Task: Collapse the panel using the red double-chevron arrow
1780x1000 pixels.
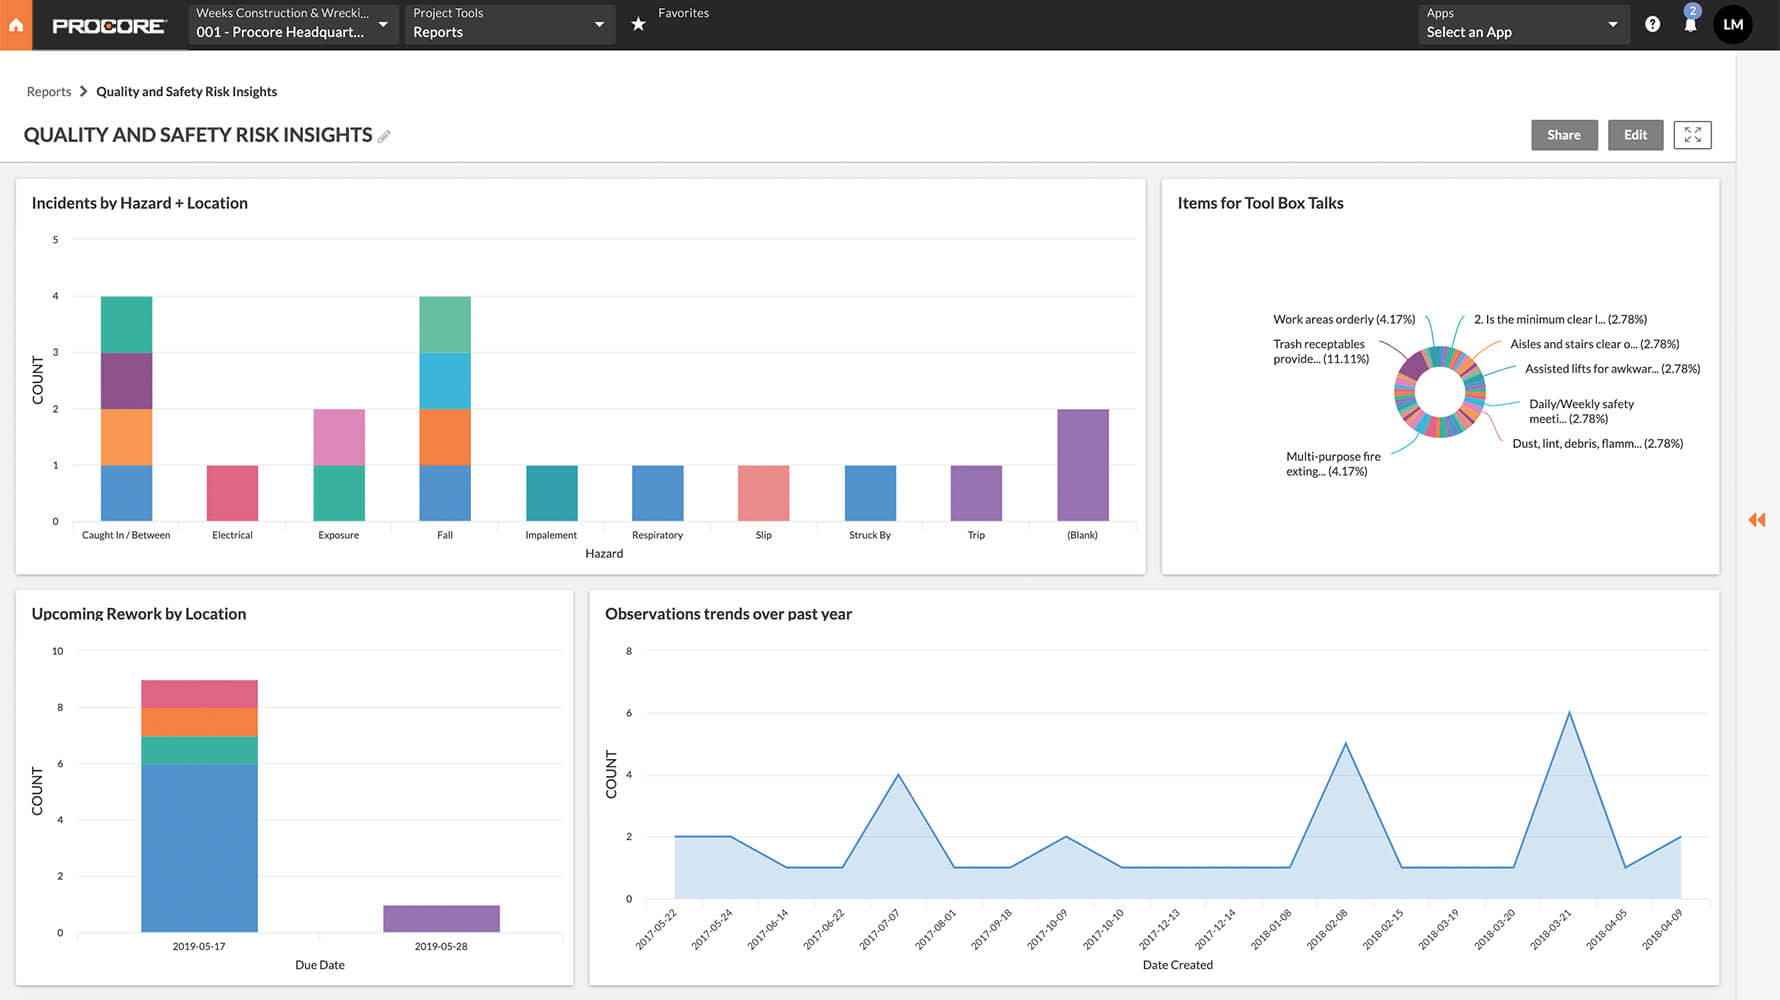Action: [x=1757, y=520]
